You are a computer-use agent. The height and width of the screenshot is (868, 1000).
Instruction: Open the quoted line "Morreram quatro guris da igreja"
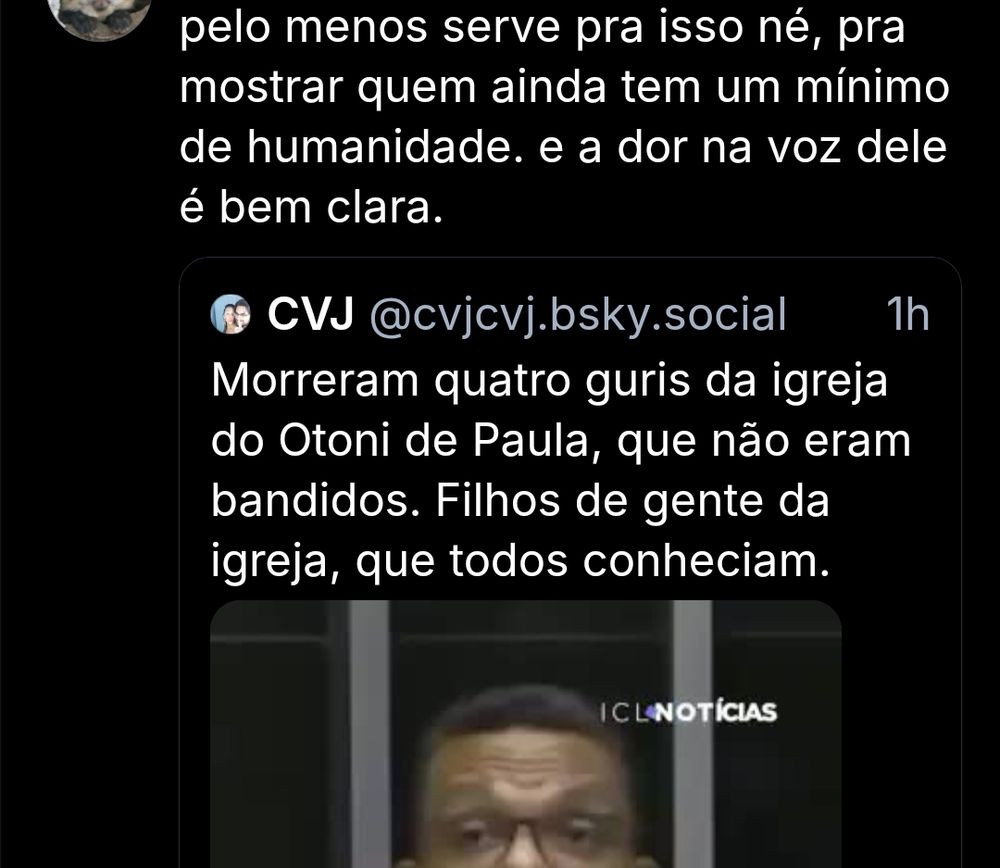[549, 383]
